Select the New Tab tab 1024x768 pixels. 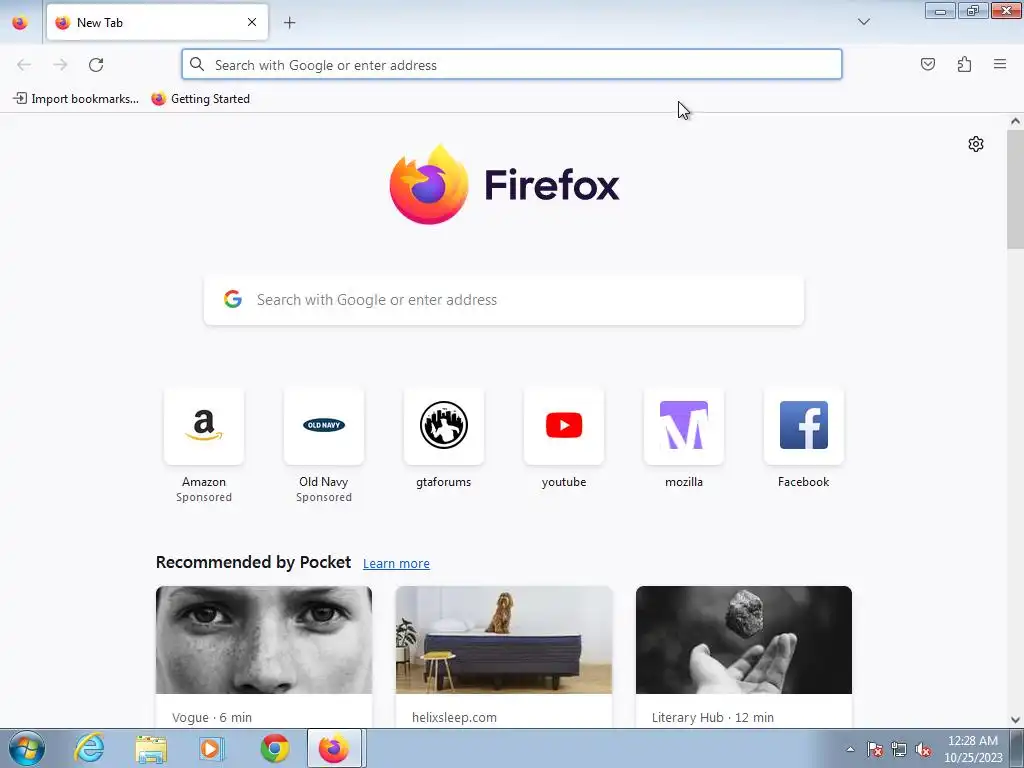[157, 22]
